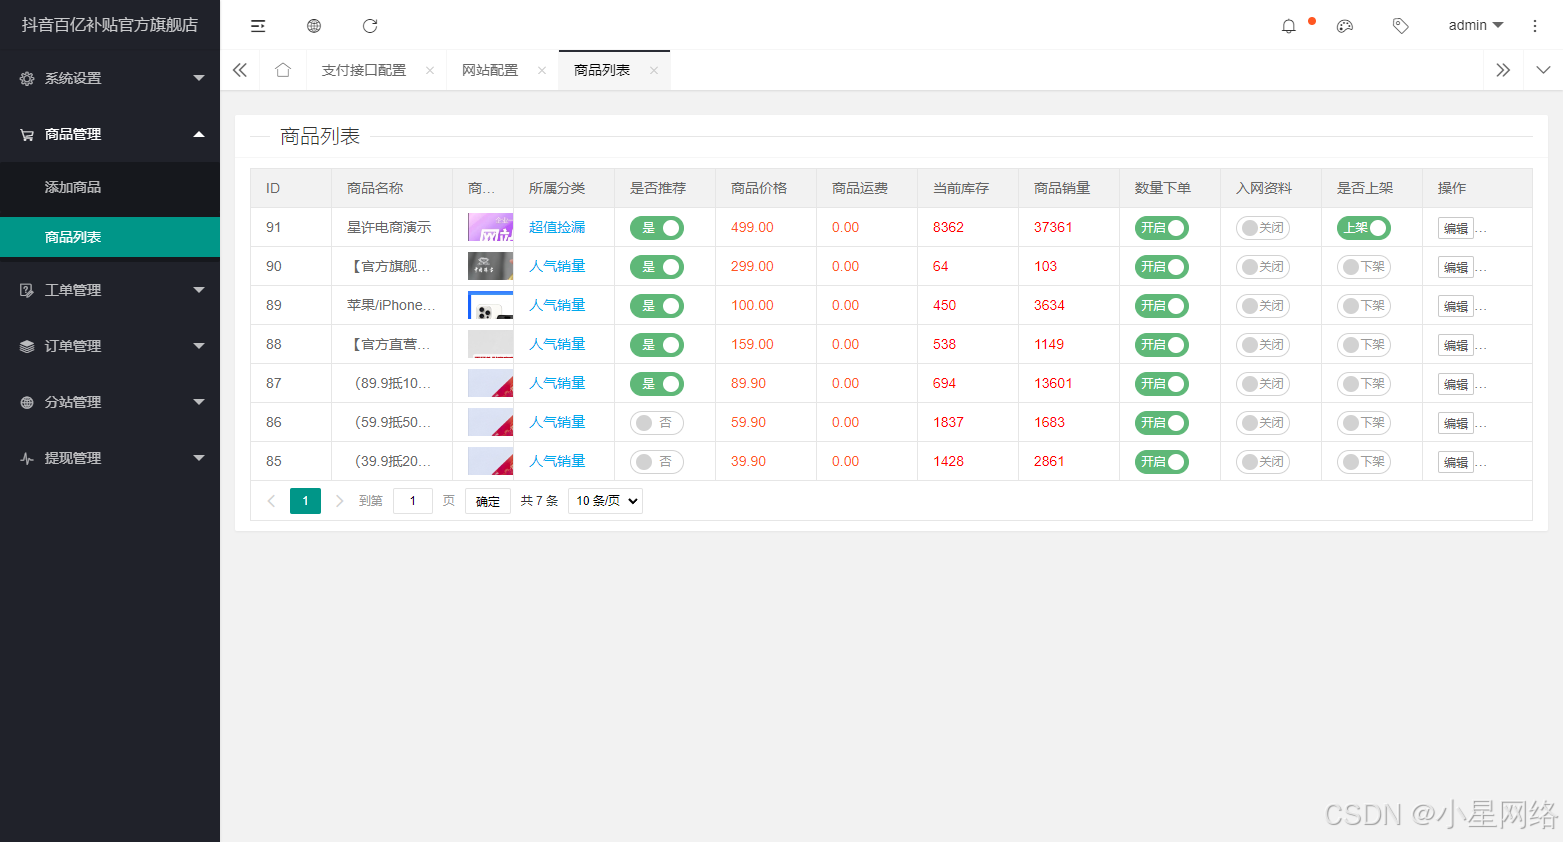Viewport: 1563px width, 842px height.
Task: Collapse the 商品管理 sidebar menu
Action: pos(110,134)
